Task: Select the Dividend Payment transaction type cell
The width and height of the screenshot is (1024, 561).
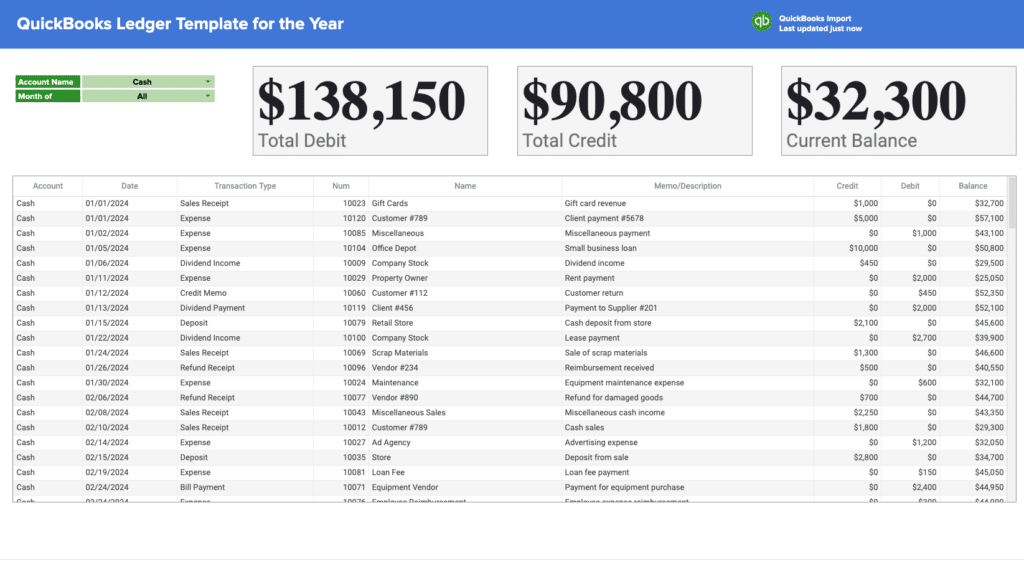Action: tap(245, 308)
